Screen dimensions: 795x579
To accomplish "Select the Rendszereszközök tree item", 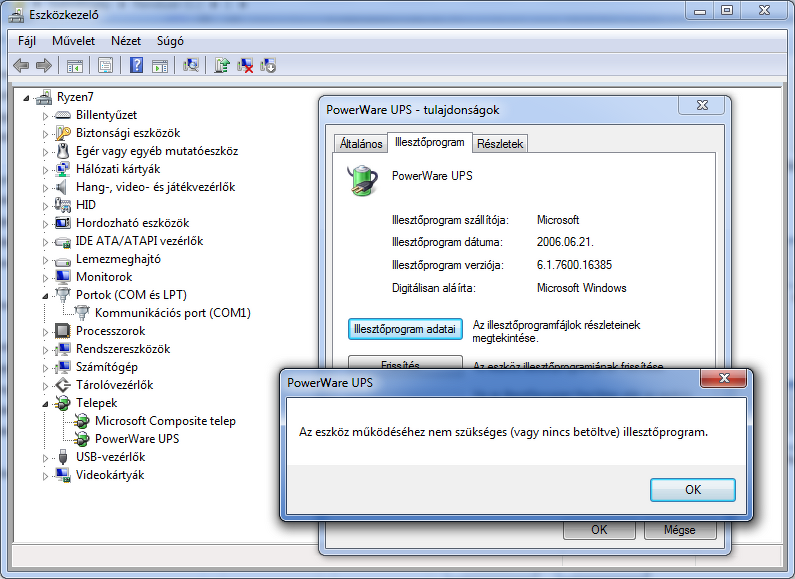I will 123,349.
